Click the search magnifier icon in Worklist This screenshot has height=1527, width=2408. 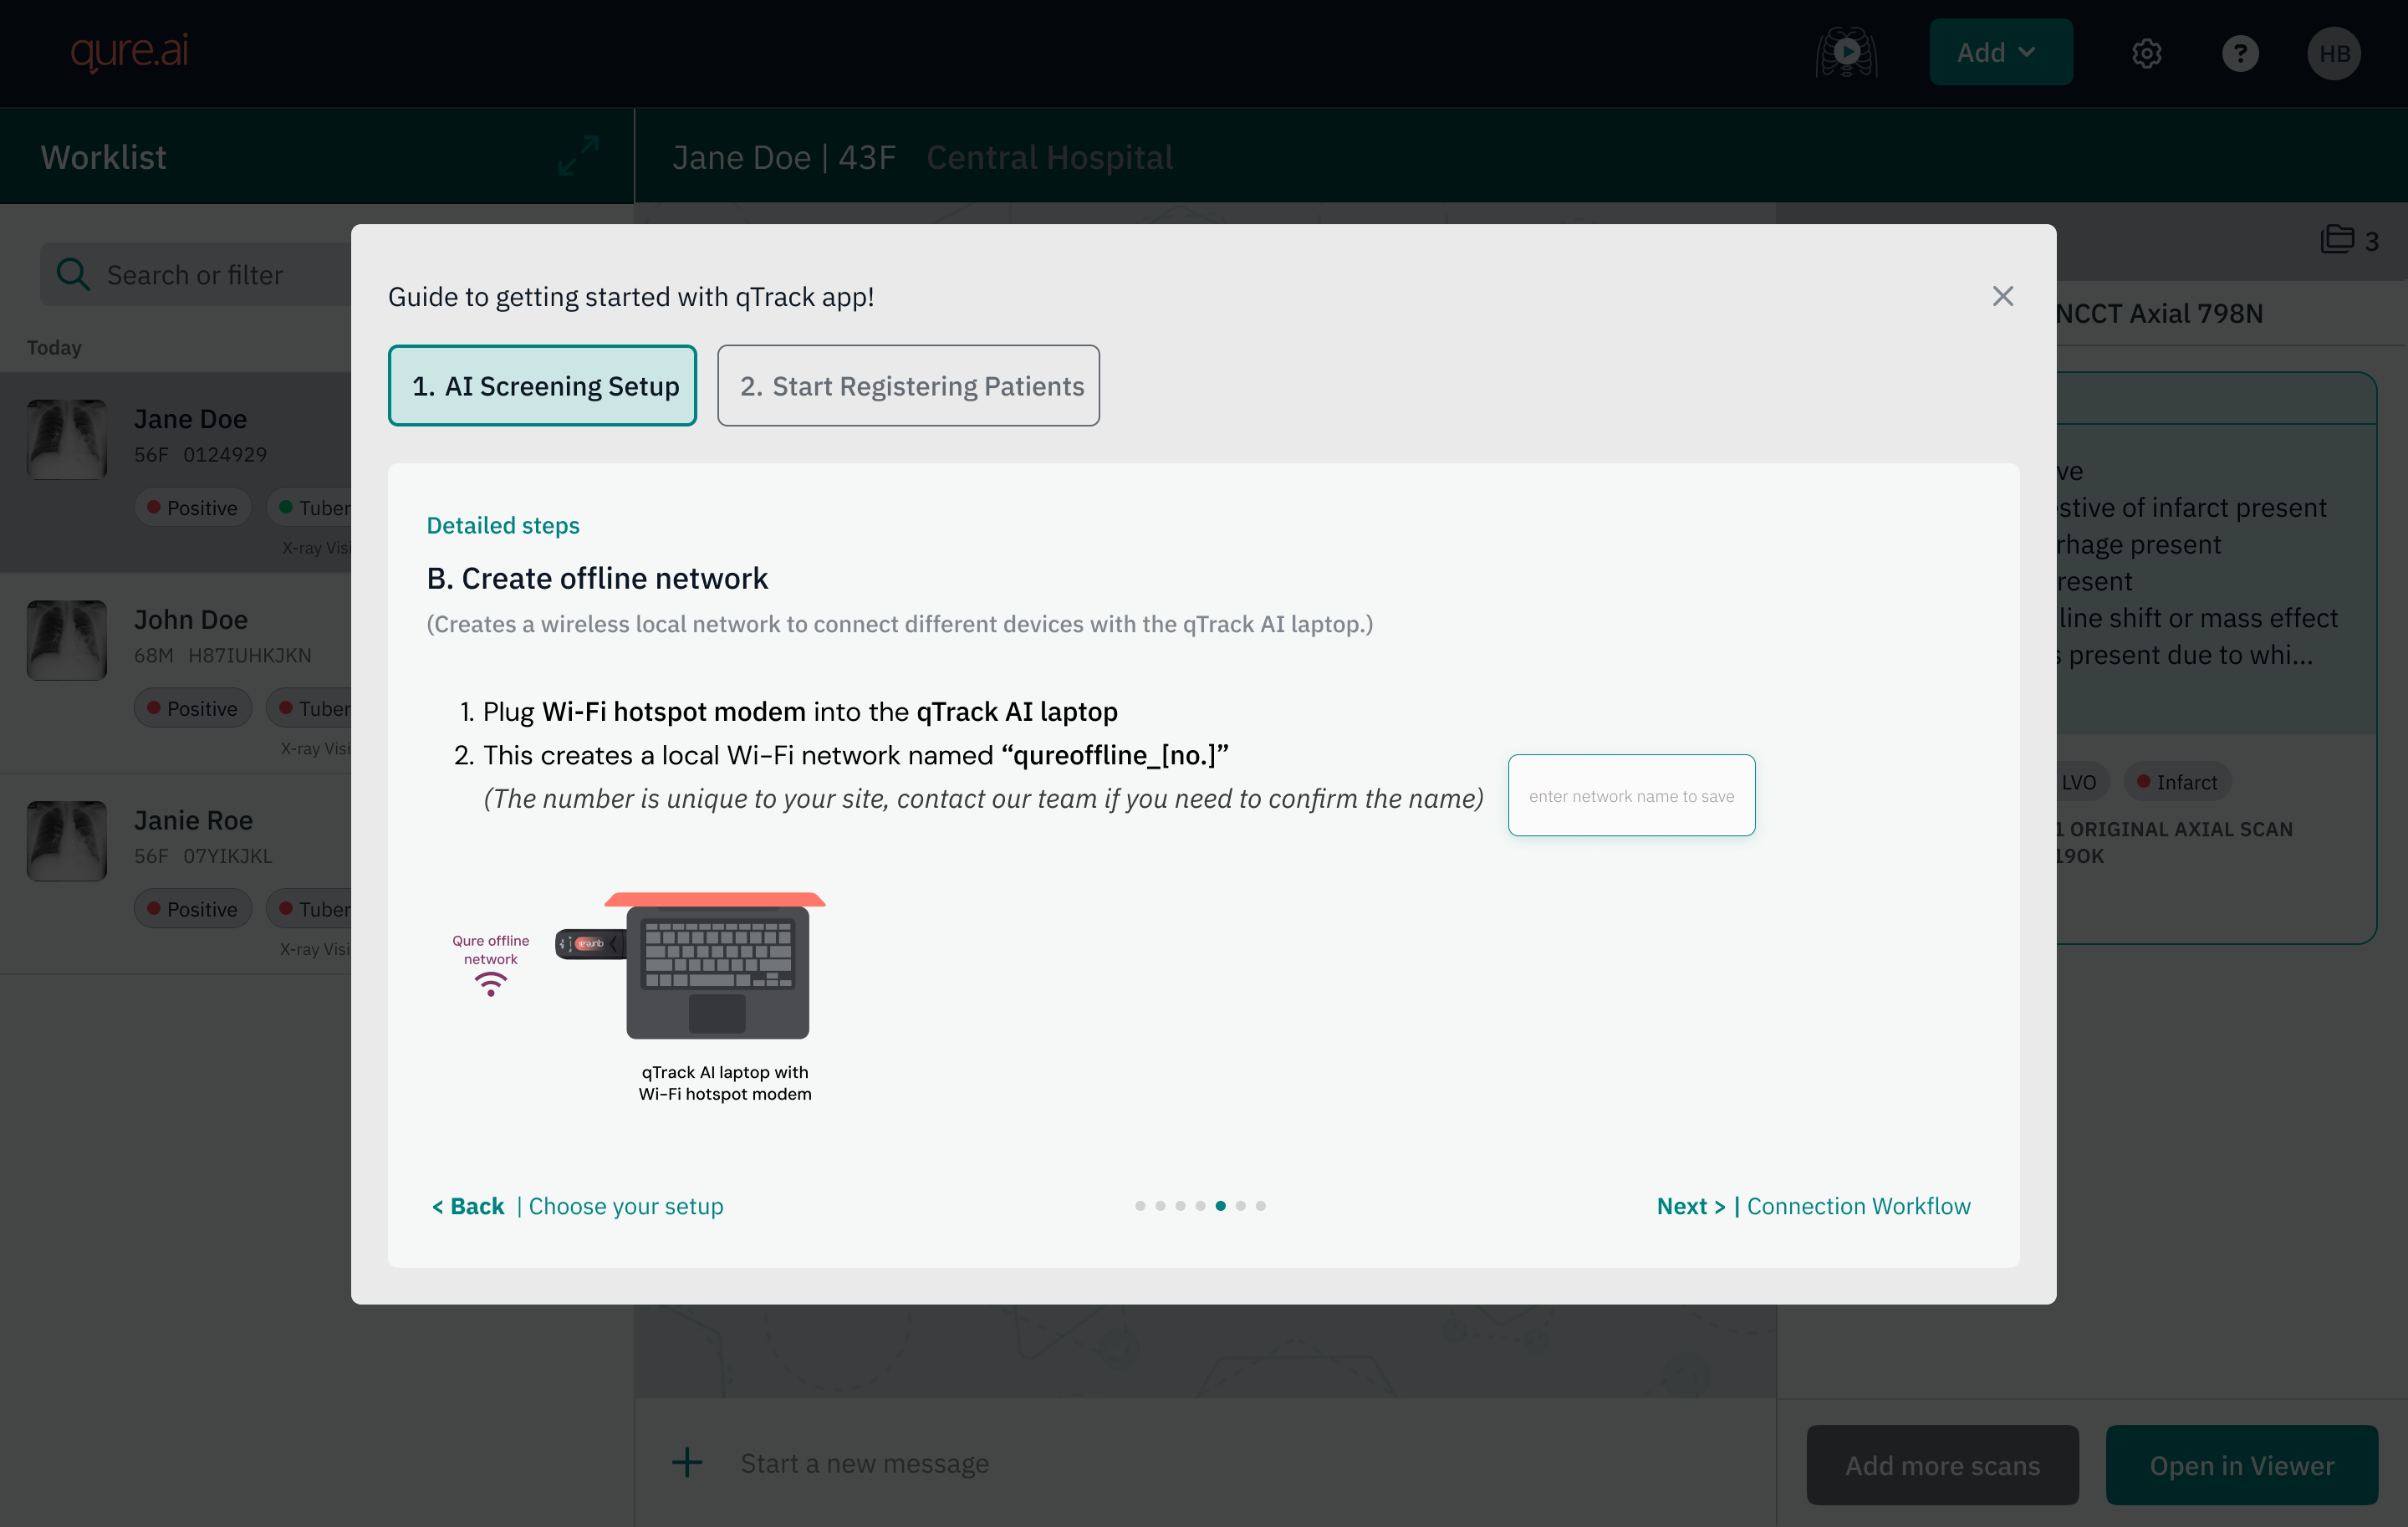tap(73, 273)
